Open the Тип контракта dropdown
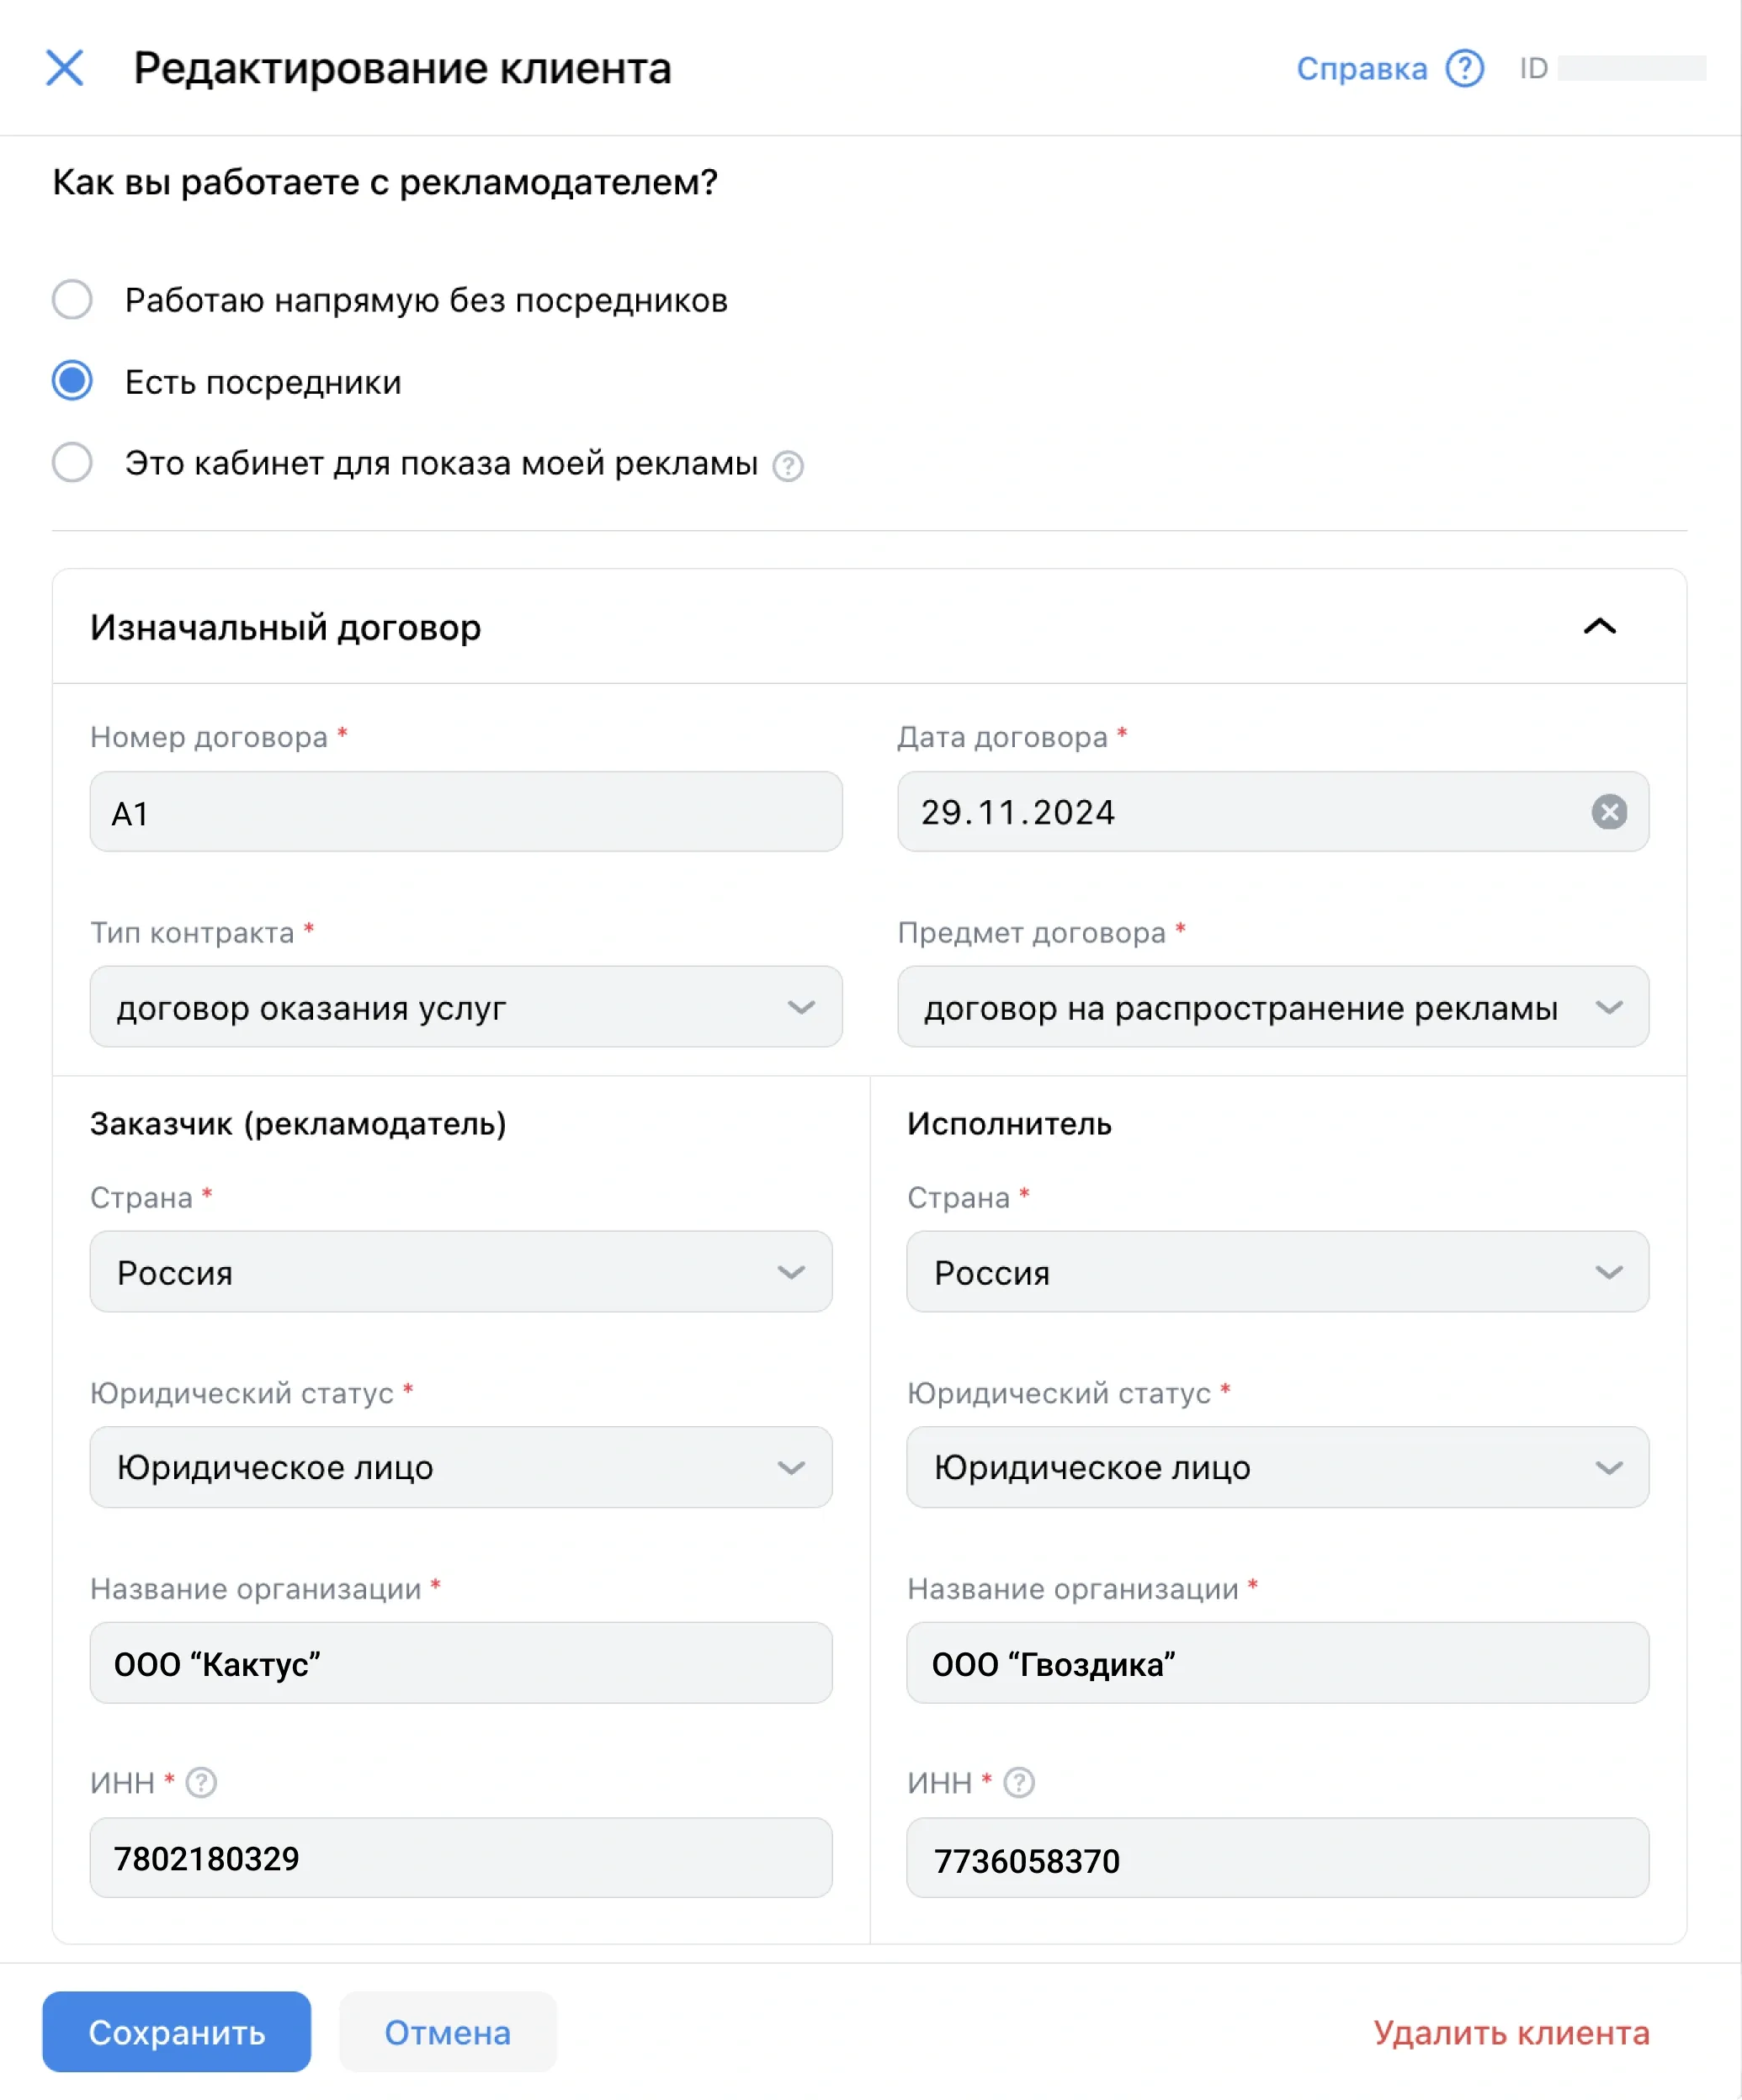 465,1007
